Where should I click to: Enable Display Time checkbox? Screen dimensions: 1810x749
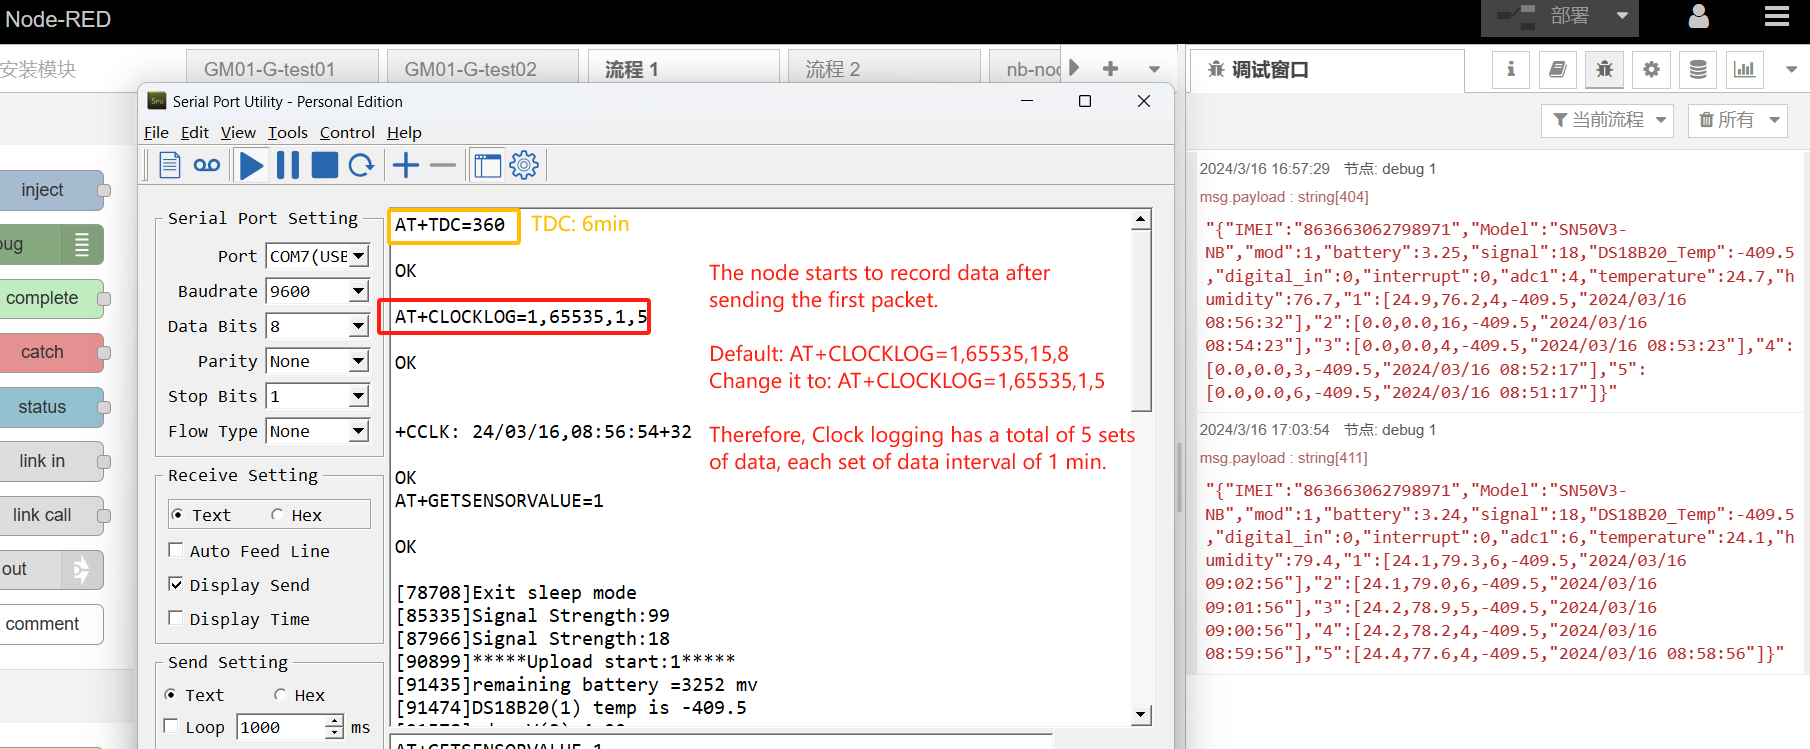pos(176,618)
